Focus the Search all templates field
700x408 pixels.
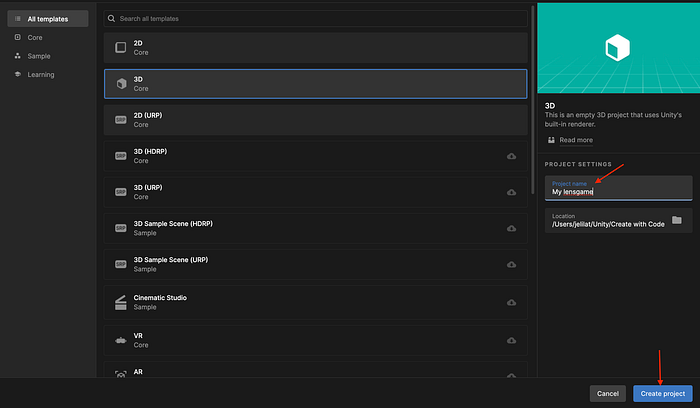point(315,19)
